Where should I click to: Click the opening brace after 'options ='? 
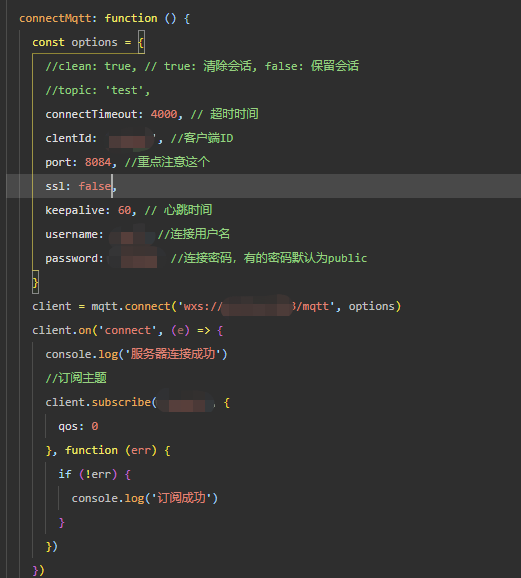coord(141,43)
